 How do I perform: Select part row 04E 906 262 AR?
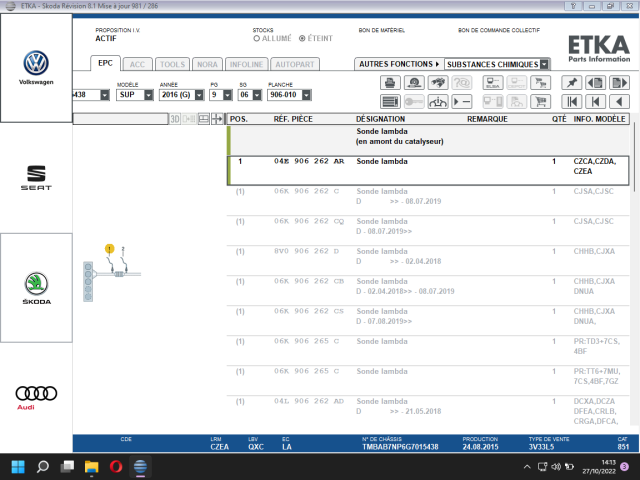(x=428, y=170)
